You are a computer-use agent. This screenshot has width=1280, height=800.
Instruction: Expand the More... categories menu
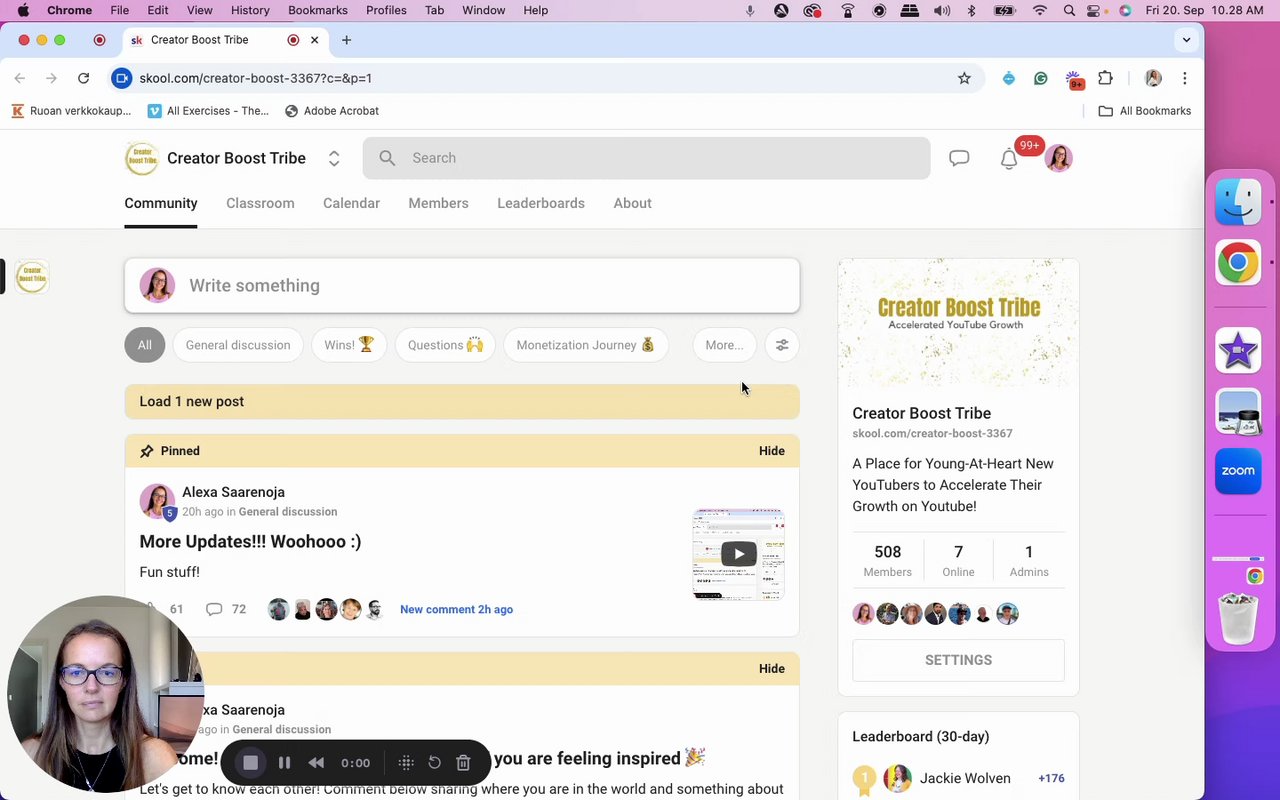point(724,345)
